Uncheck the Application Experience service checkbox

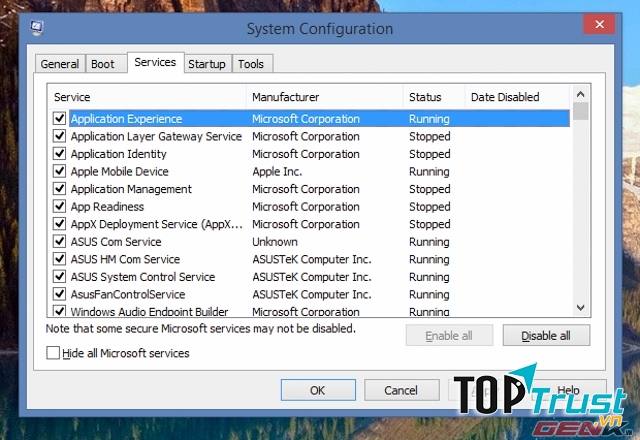59,119
